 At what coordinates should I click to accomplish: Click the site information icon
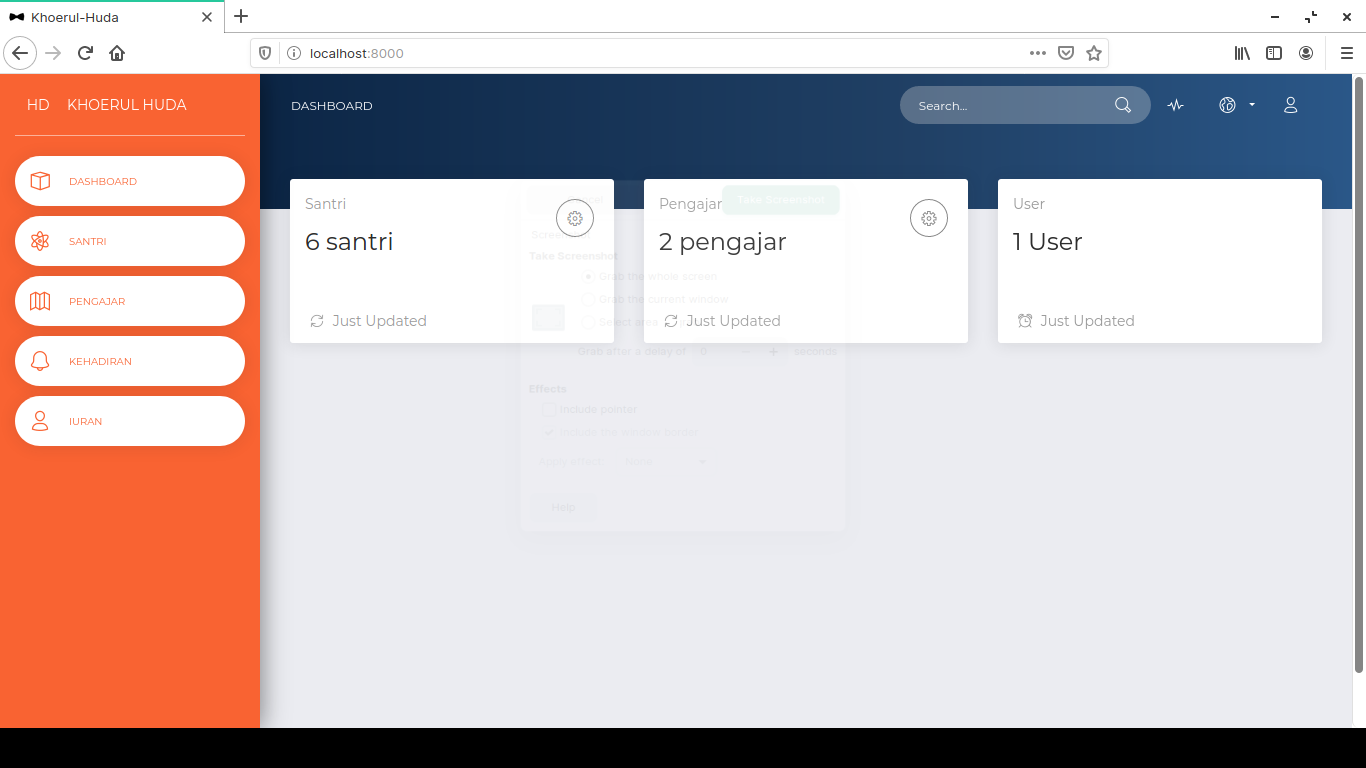294,53
